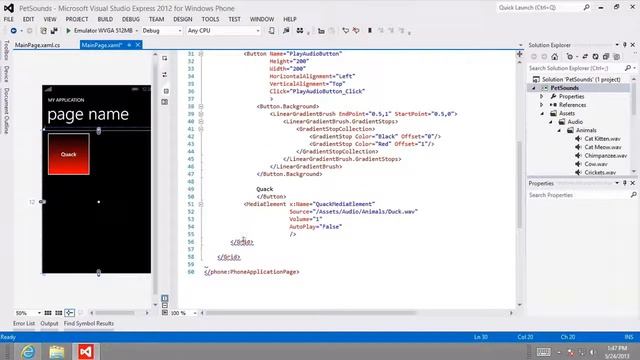Click the expand pane icon atop the splitter
640x360 pixels.
(164, 58)
